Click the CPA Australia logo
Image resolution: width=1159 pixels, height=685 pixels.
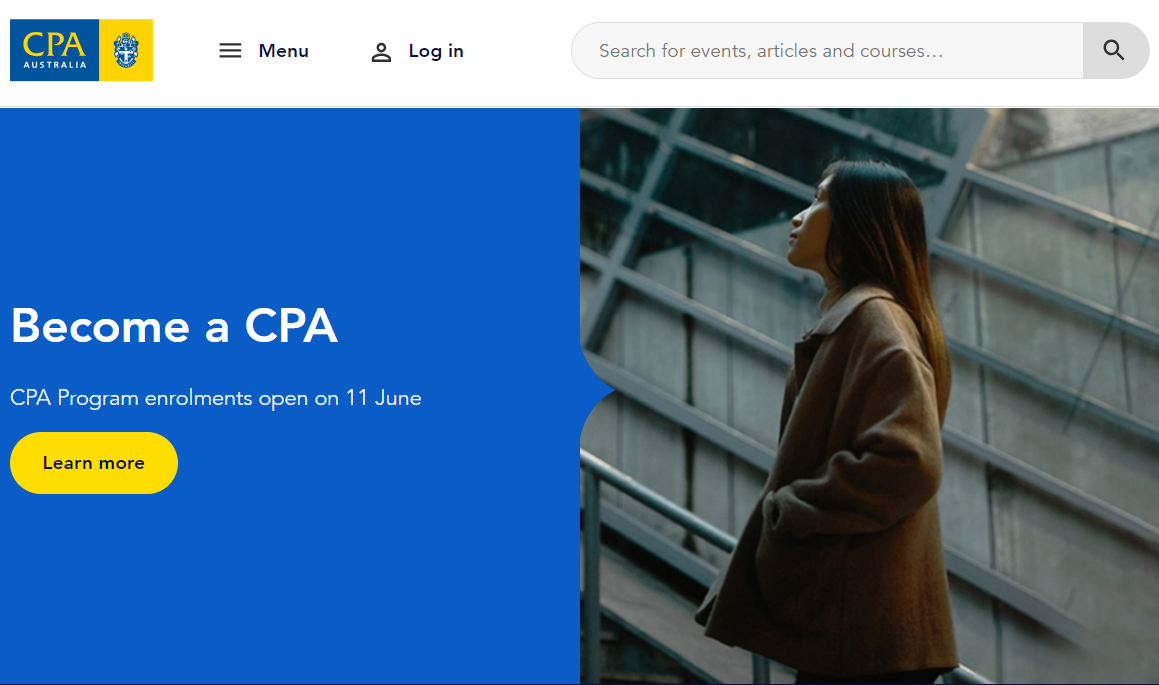tap(81, 50)
